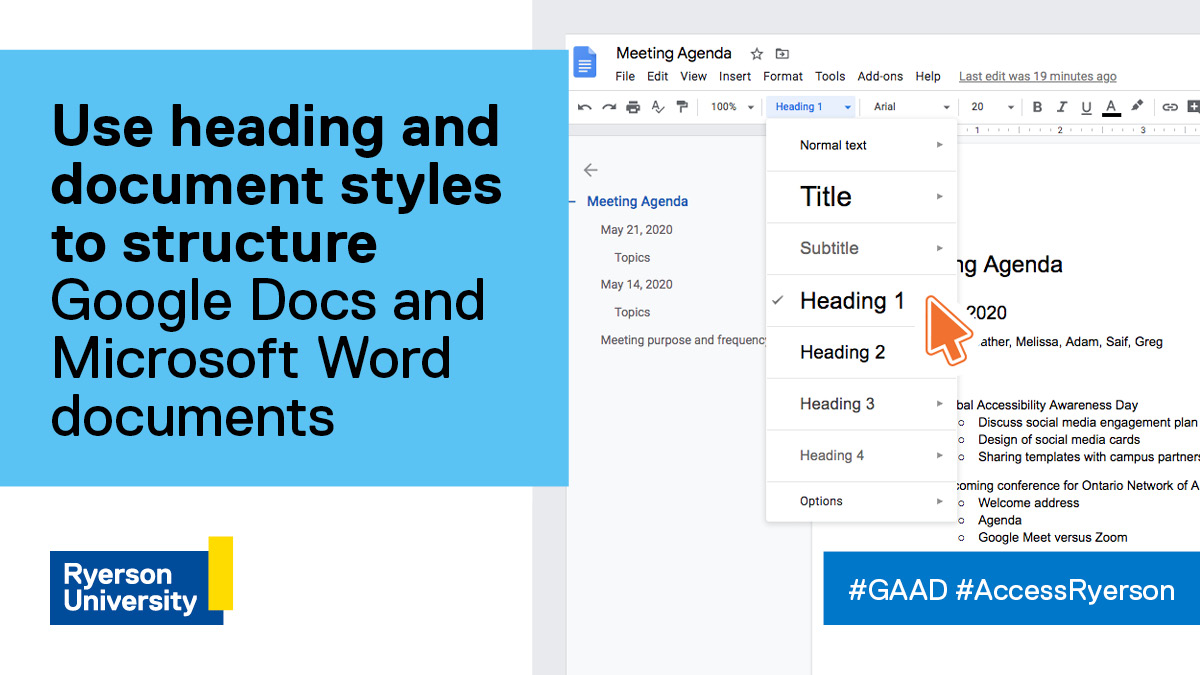Expand the Subtitle submenu arrow
The image size is (1200, 675).
point(939,248)
